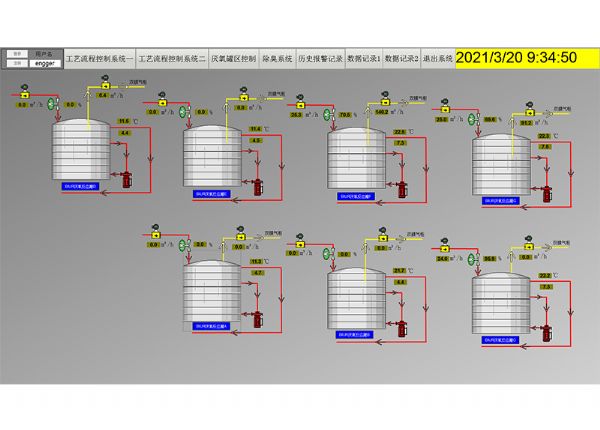Click blue name label under 11.4 °C tank
600x430 pixels.
point(212,194)
